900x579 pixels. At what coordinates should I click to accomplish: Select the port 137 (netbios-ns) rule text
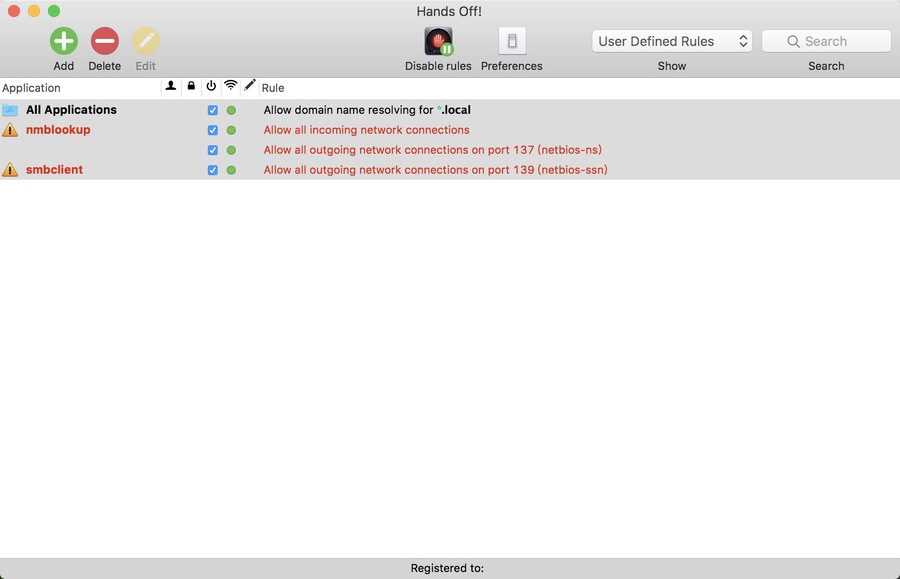(x=433, y=150)
